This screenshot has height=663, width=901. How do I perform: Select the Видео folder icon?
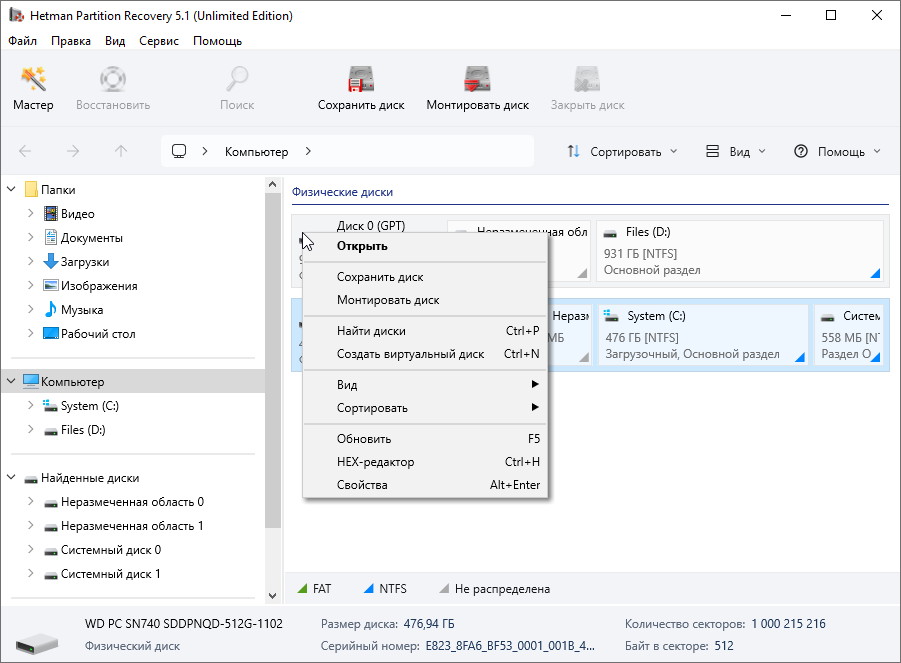tap(51, 214)
